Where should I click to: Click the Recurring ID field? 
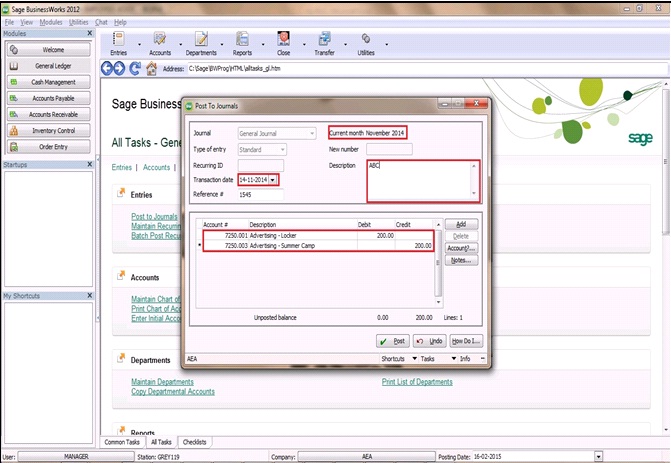(261, 165)
